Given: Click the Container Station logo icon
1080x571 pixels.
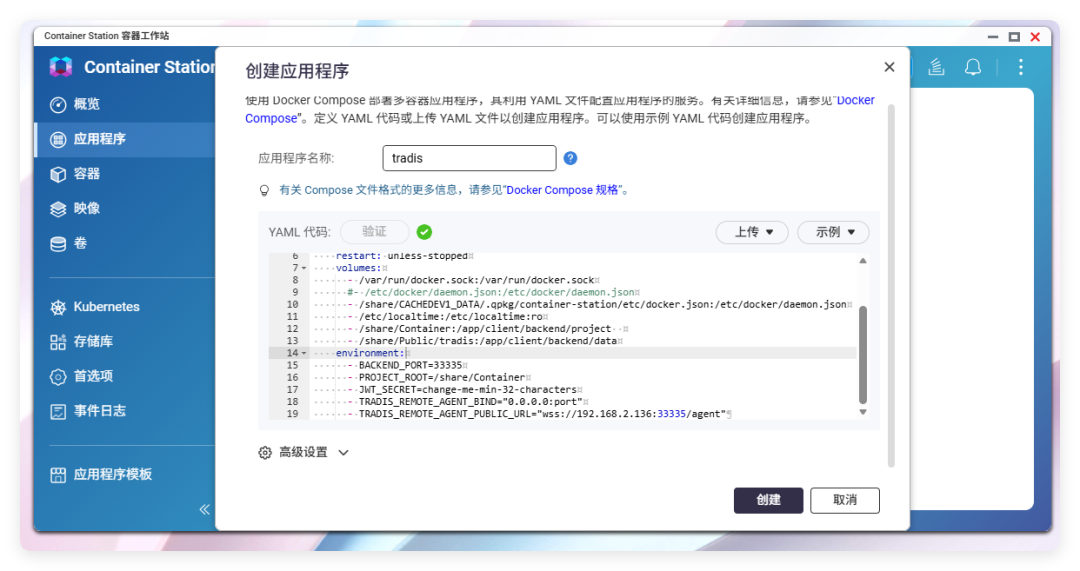Looking at the screenshot, I should click(61, 67).
